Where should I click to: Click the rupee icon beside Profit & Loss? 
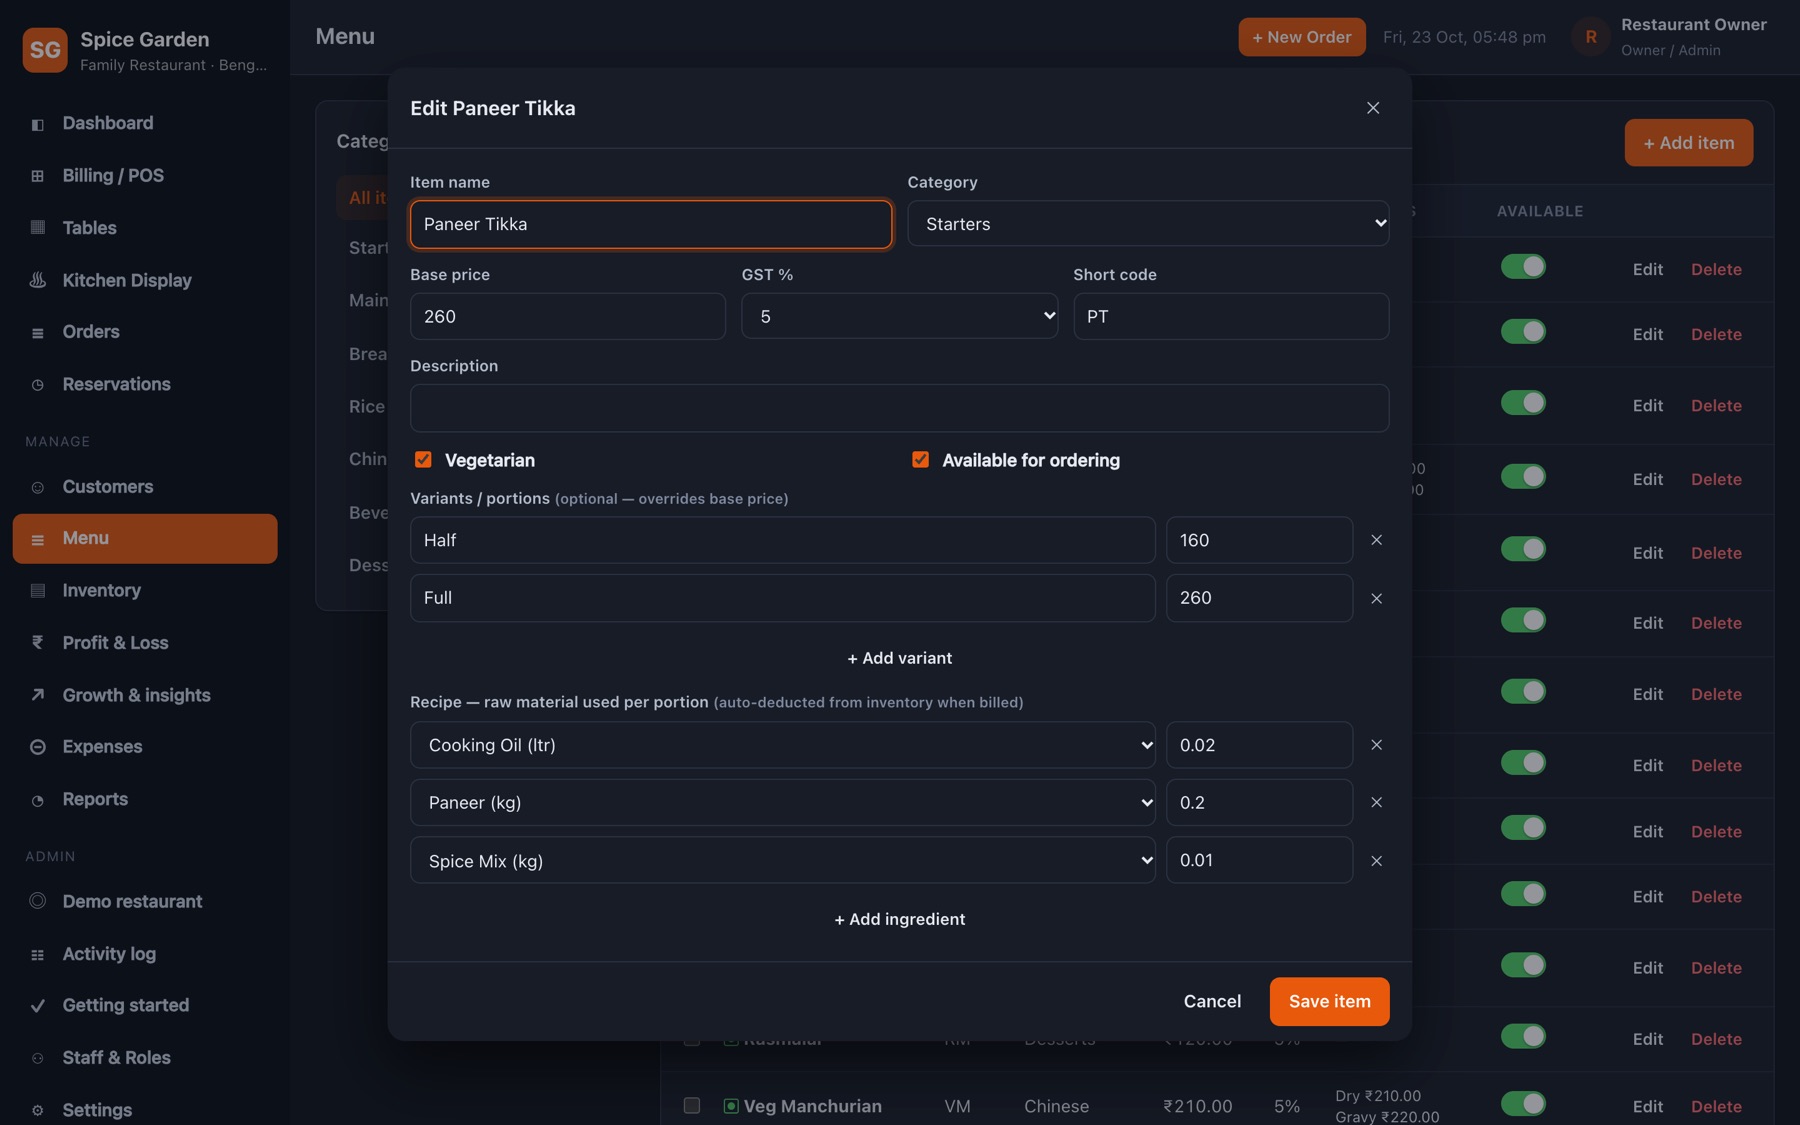tap(38, 643)
